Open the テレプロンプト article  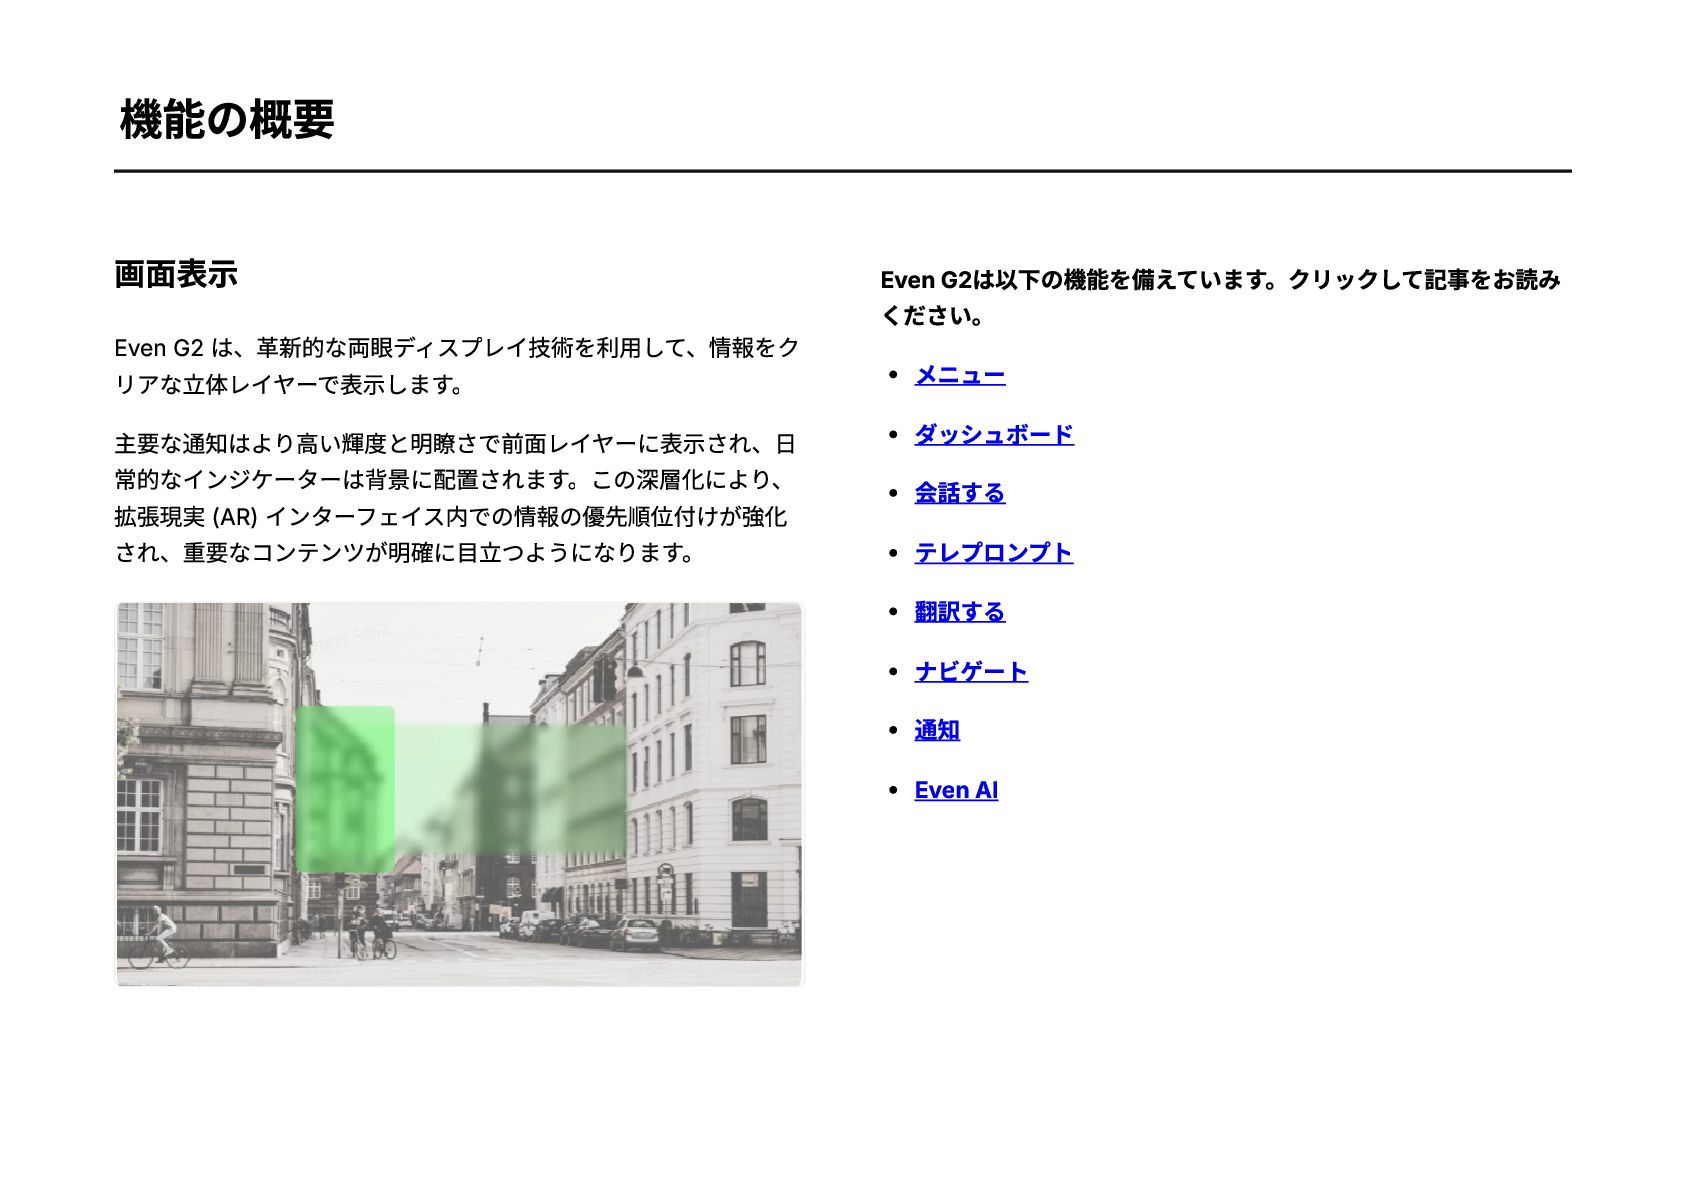click(x=993, y=552)
